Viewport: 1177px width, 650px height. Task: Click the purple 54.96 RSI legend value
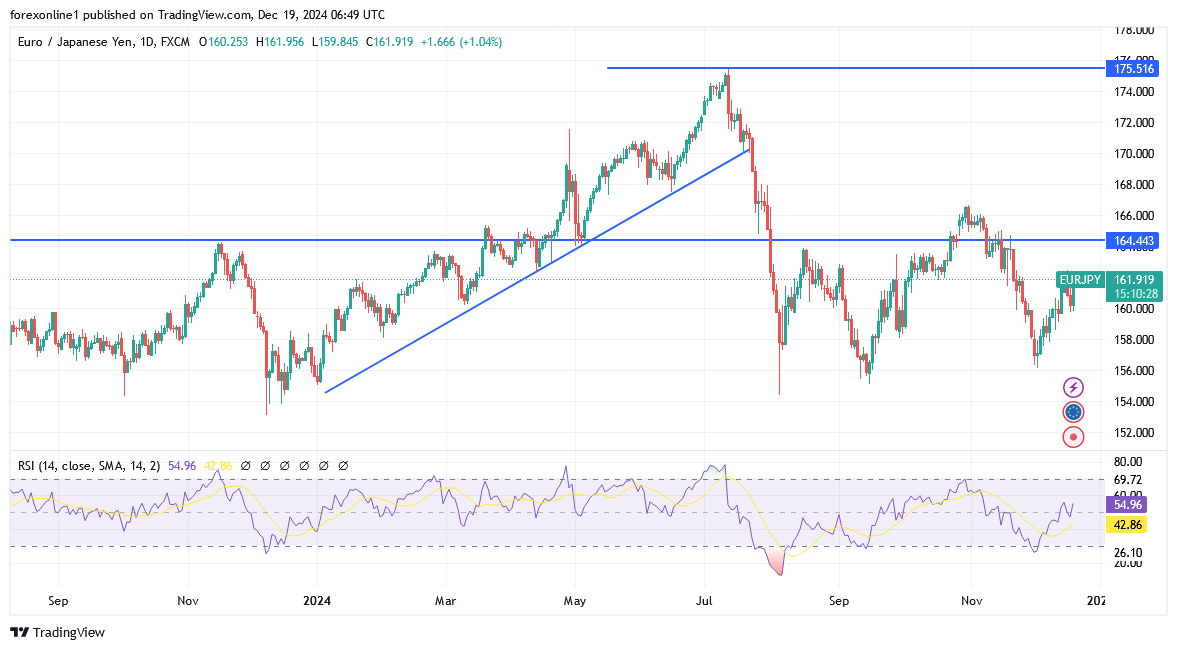click(182, 466)
